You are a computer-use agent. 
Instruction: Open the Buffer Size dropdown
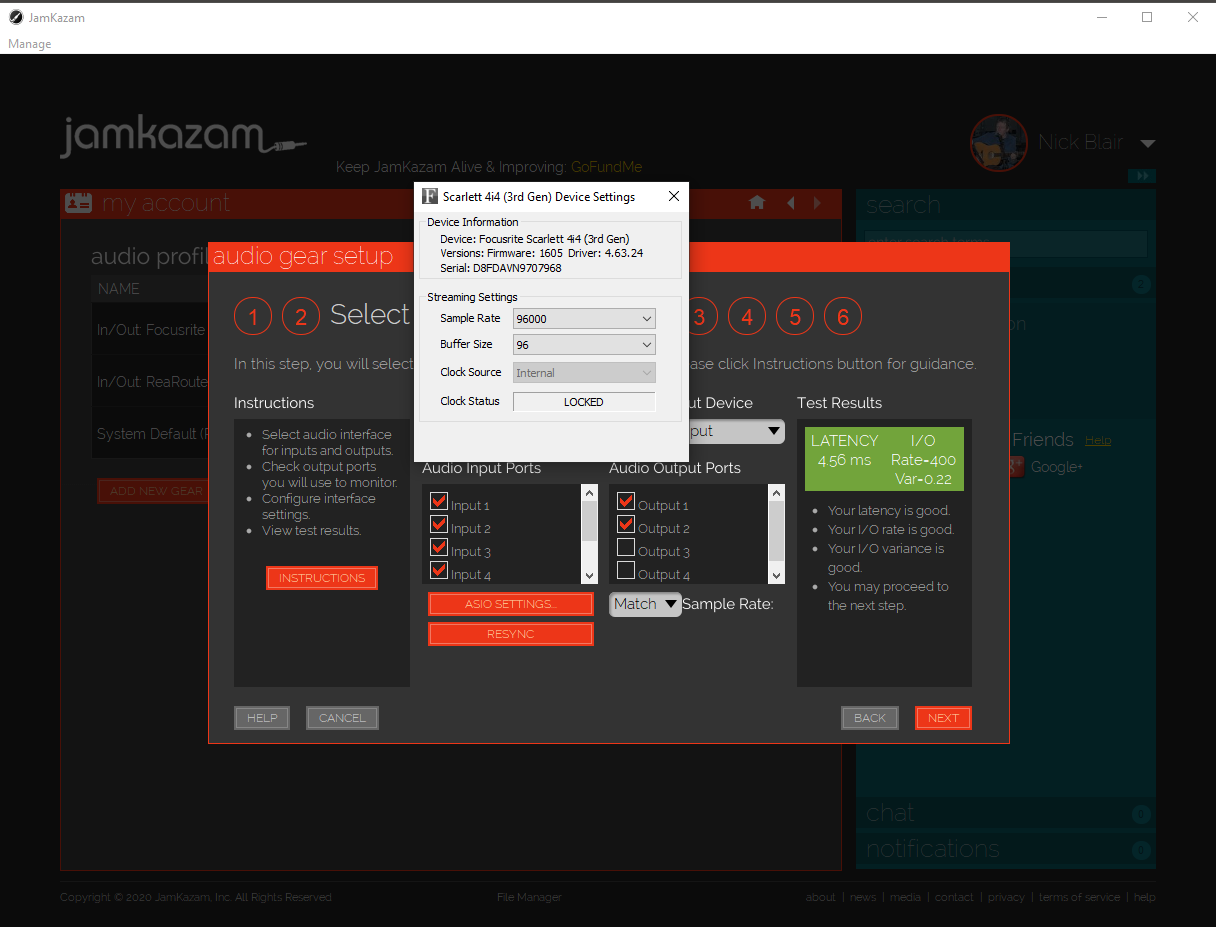584,345
